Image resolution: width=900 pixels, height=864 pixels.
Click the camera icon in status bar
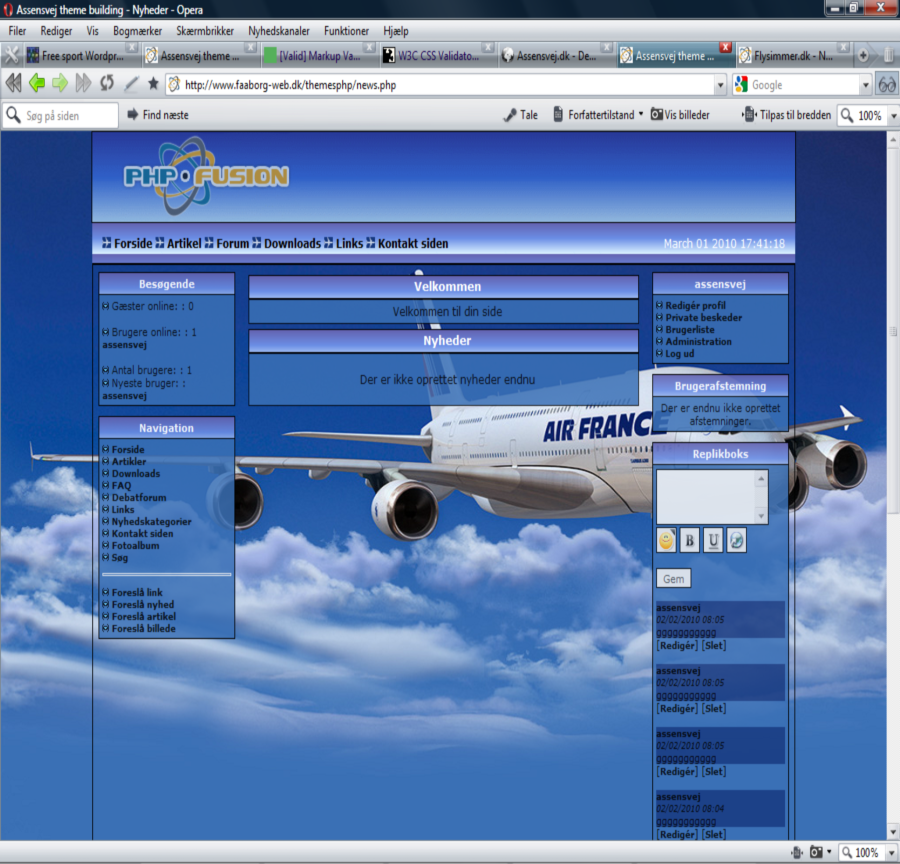[x=816, y=853]
